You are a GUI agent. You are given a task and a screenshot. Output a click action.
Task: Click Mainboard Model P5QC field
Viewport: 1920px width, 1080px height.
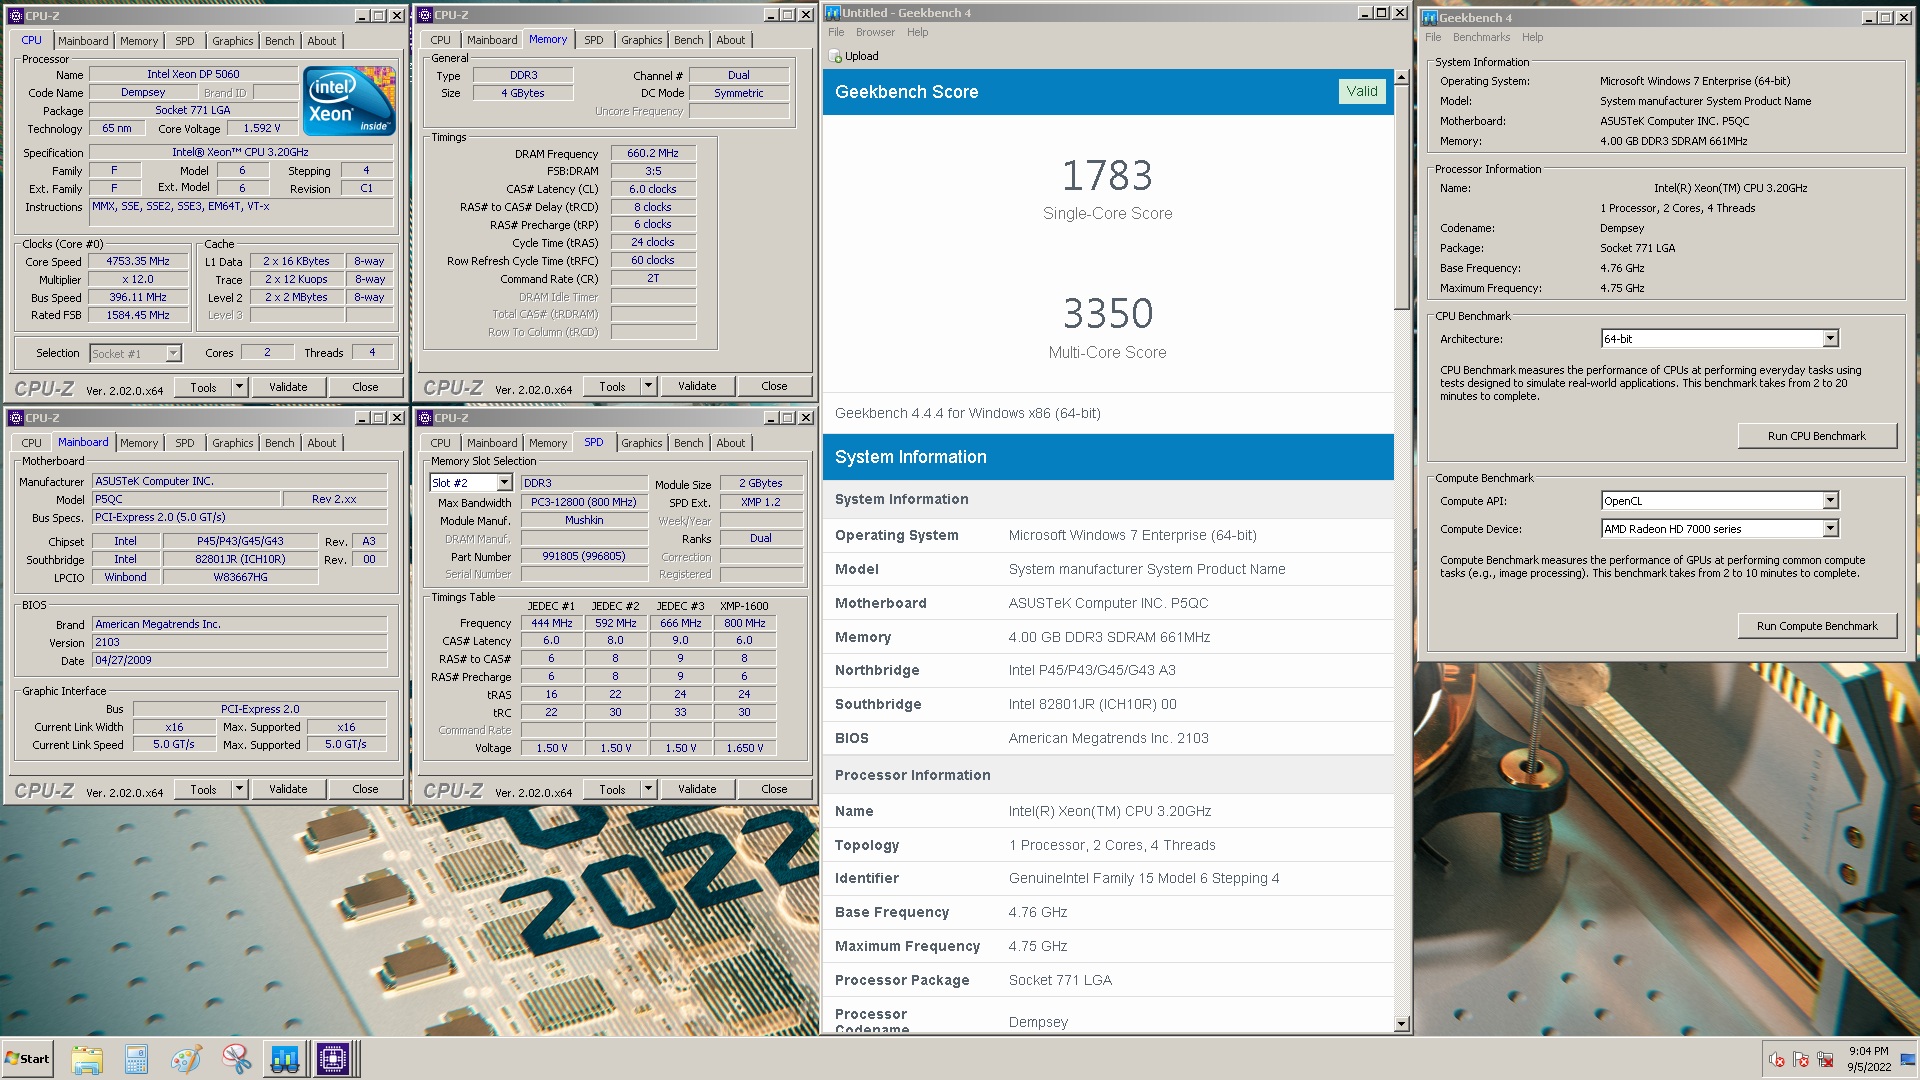click(x=186, y=499)
